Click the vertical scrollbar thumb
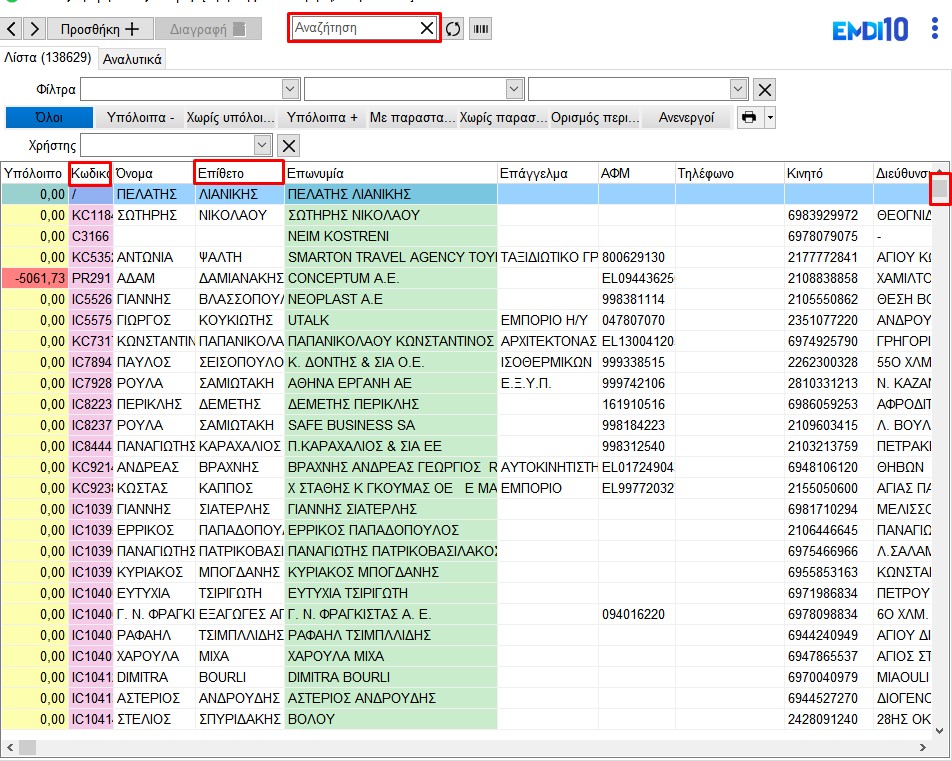 940,189
